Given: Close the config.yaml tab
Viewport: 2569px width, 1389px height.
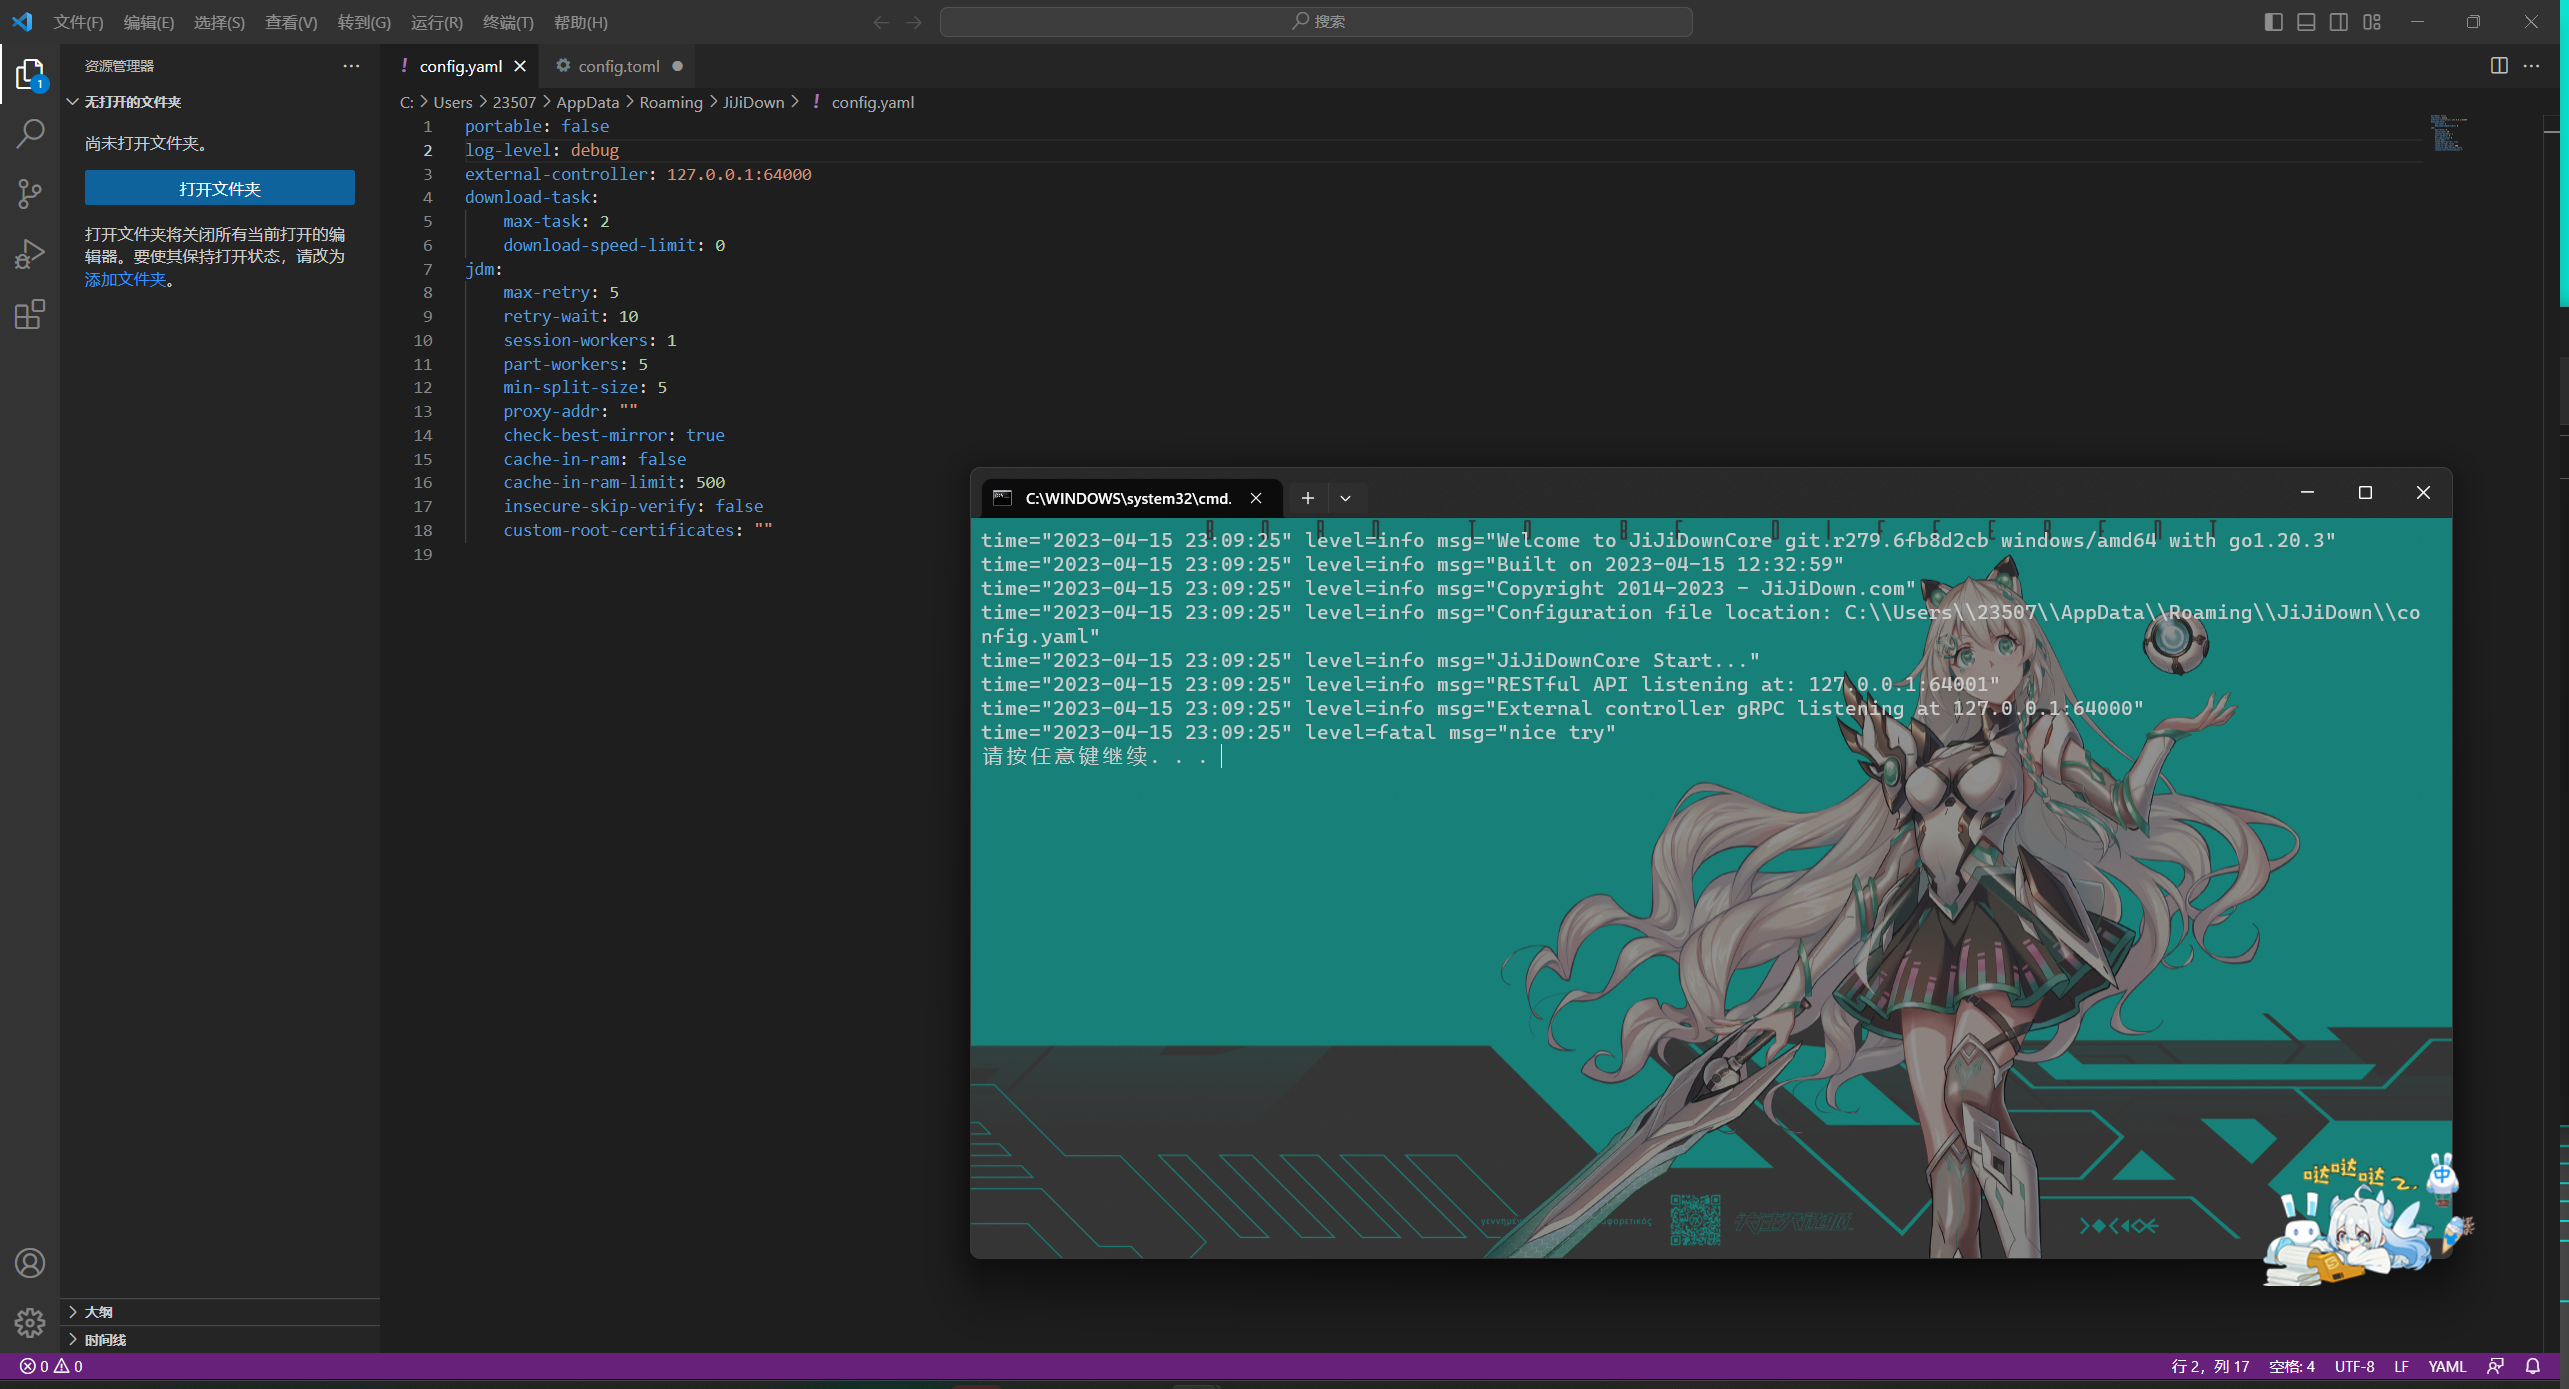Looking at the screenshot, I should (x=520, y=66).
